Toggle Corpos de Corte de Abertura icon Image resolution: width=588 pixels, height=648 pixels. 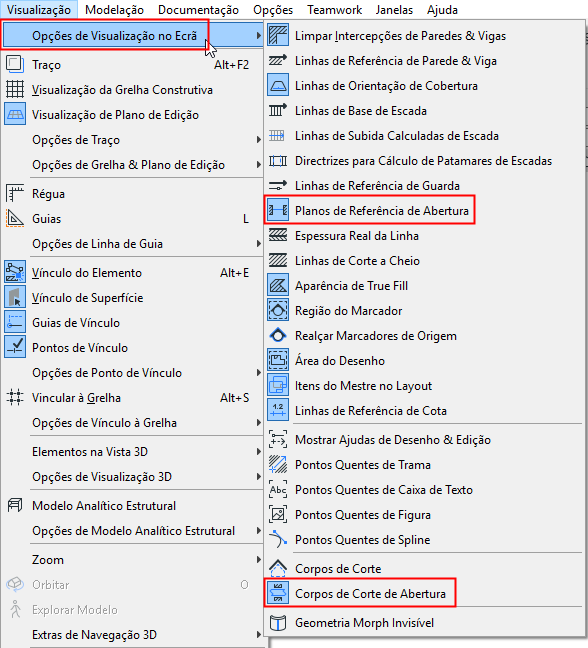[278, 593]
